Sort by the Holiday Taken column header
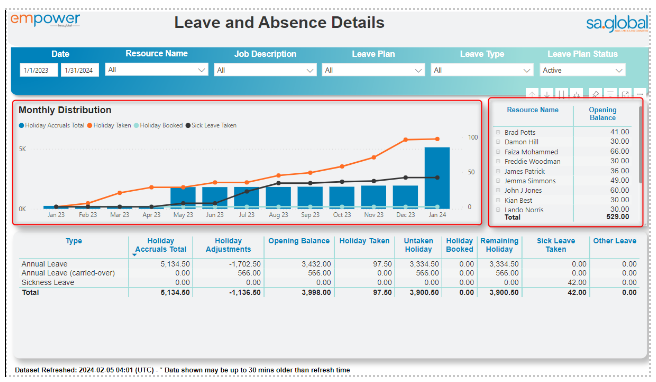 coord(364,241)
